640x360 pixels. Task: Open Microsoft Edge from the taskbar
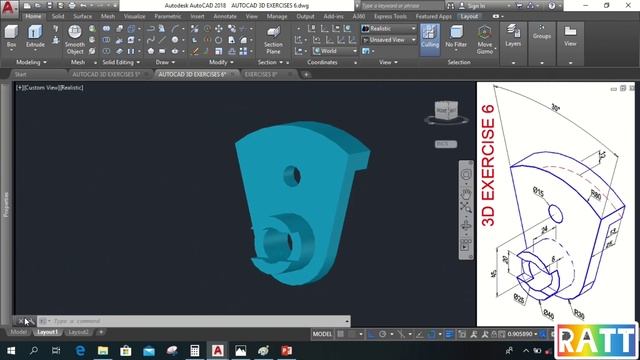(80, 350)
